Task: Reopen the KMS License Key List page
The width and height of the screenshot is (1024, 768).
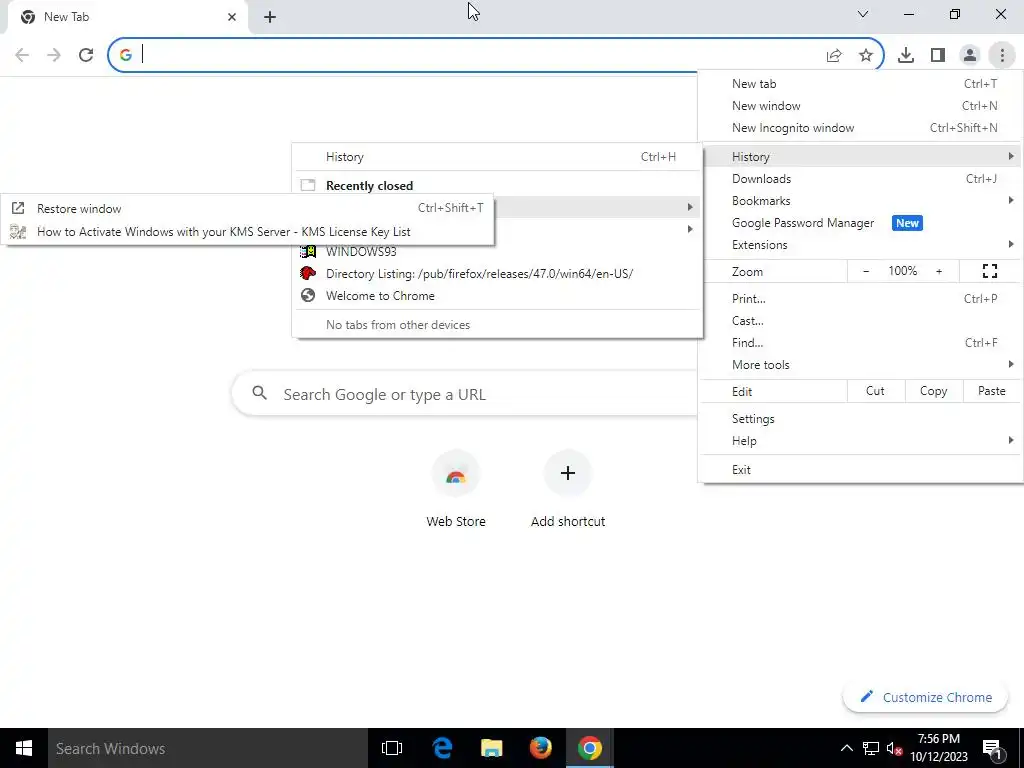Action: pyautogui.click(x=248, y=232)
